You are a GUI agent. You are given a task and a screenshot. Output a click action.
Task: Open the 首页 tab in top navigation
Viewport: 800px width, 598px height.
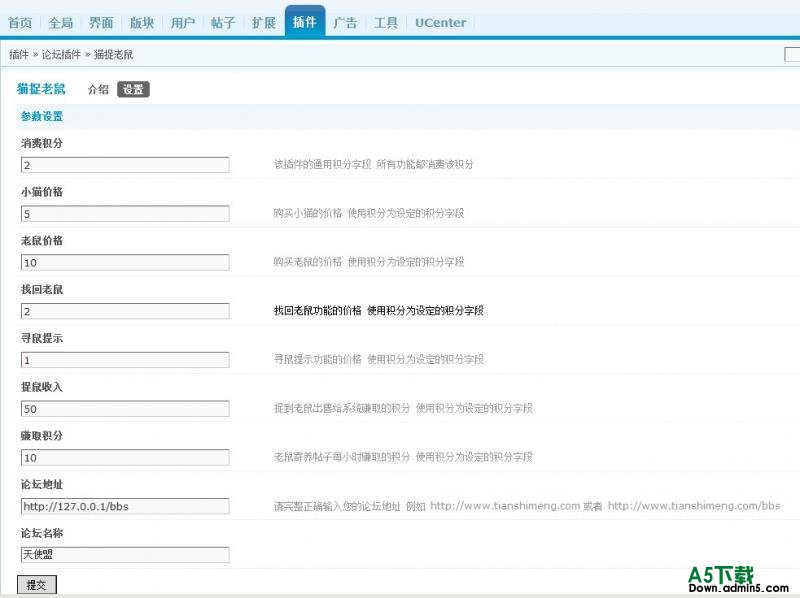[x=20, y=23]
